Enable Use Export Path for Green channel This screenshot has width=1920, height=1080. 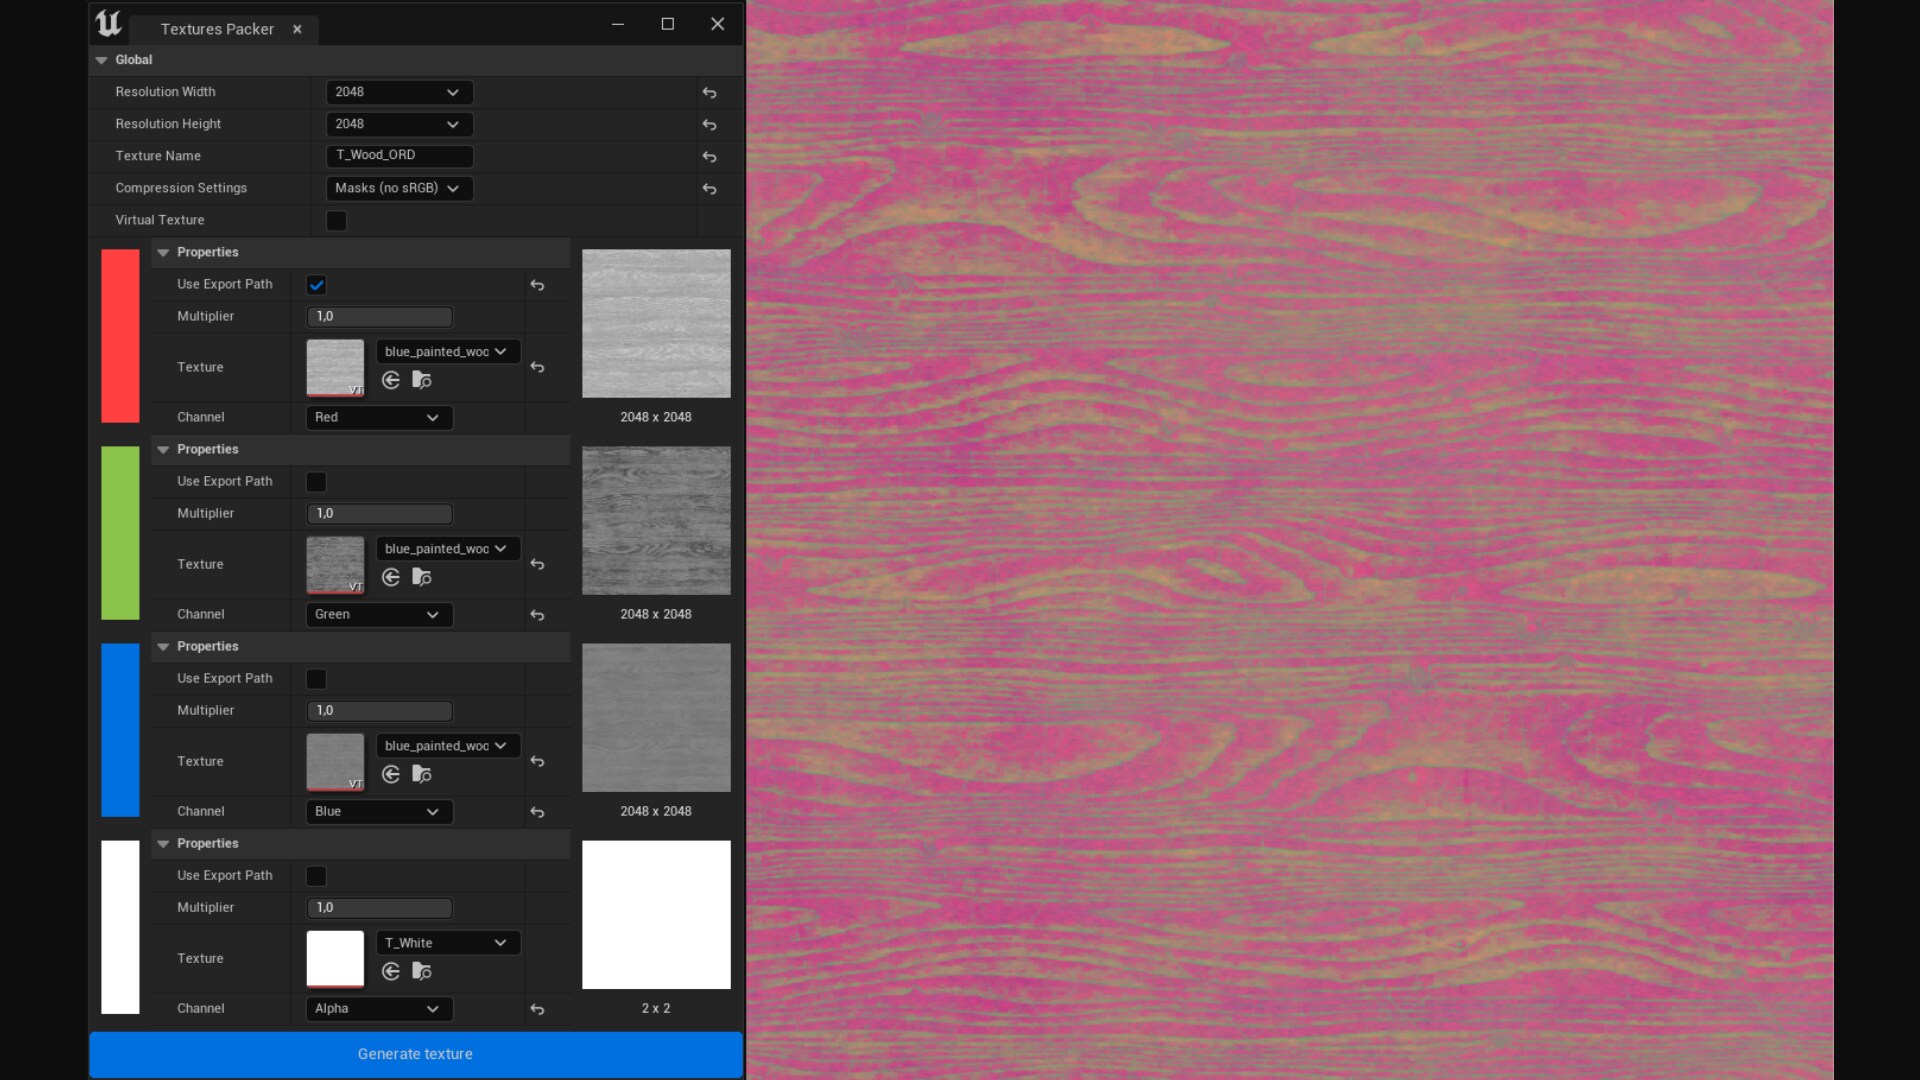(316, 481)
